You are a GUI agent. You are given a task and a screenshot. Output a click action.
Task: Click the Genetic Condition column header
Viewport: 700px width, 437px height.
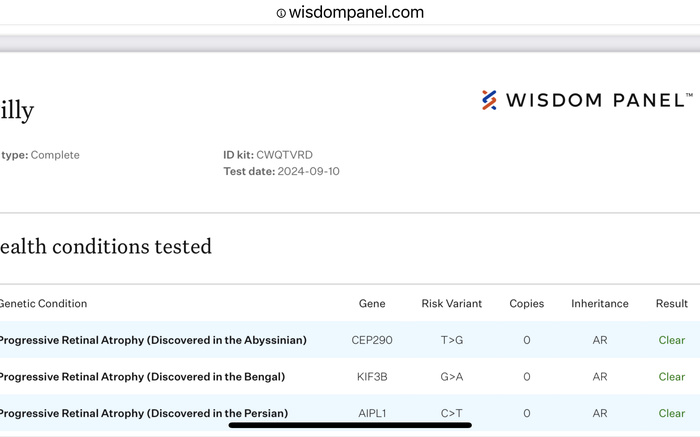pos(42,303)
